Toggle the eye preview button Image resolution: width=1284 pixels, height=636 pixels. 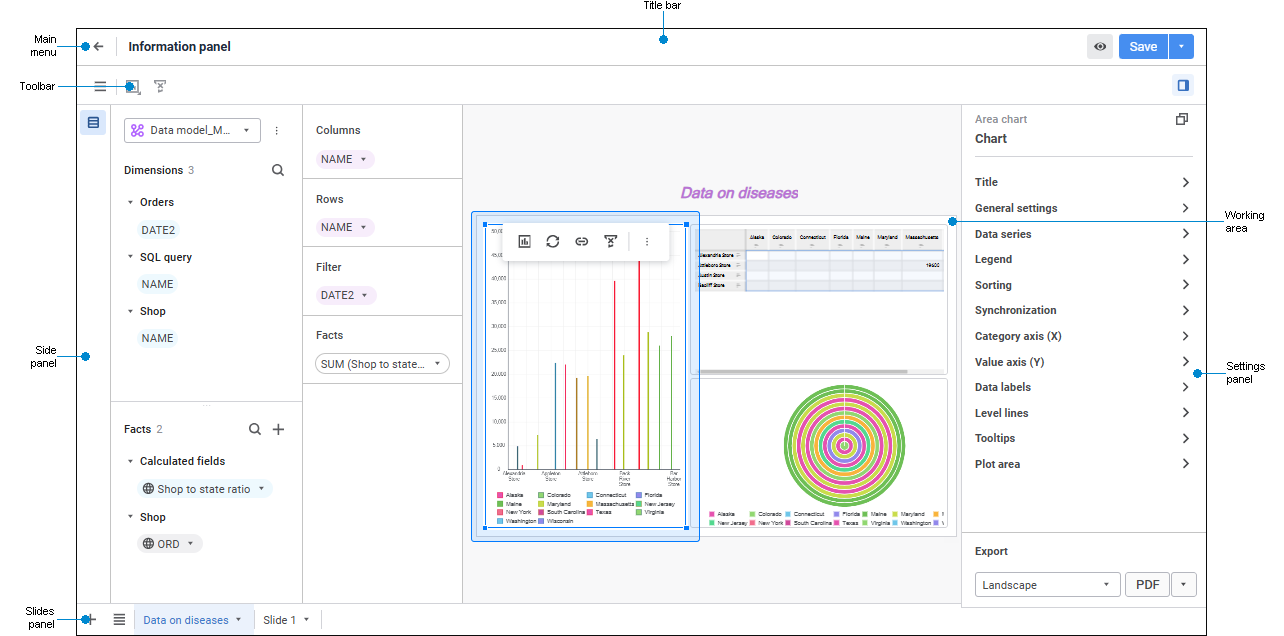coord(1100,47)
